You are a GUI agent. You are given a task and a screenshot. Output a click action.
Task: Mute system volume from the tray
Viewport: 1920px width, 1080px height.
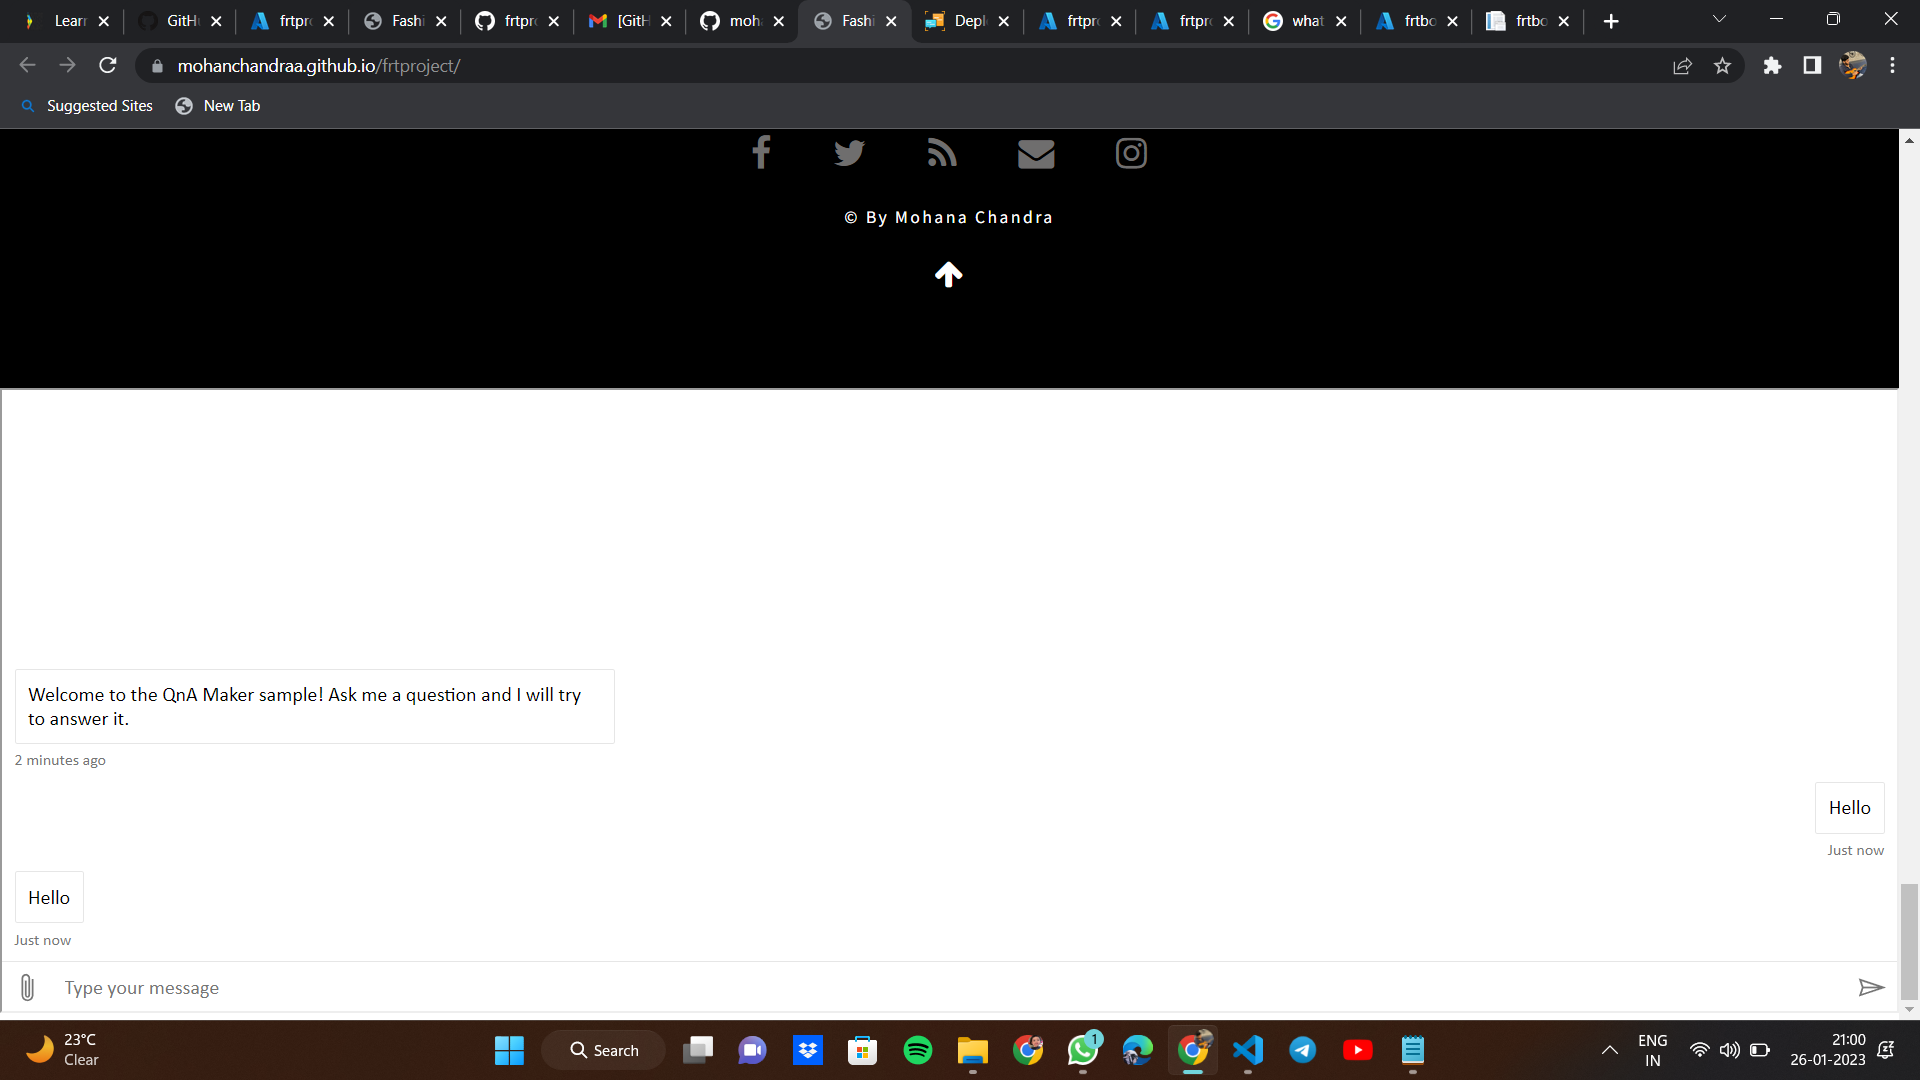pos(1731,1050)
